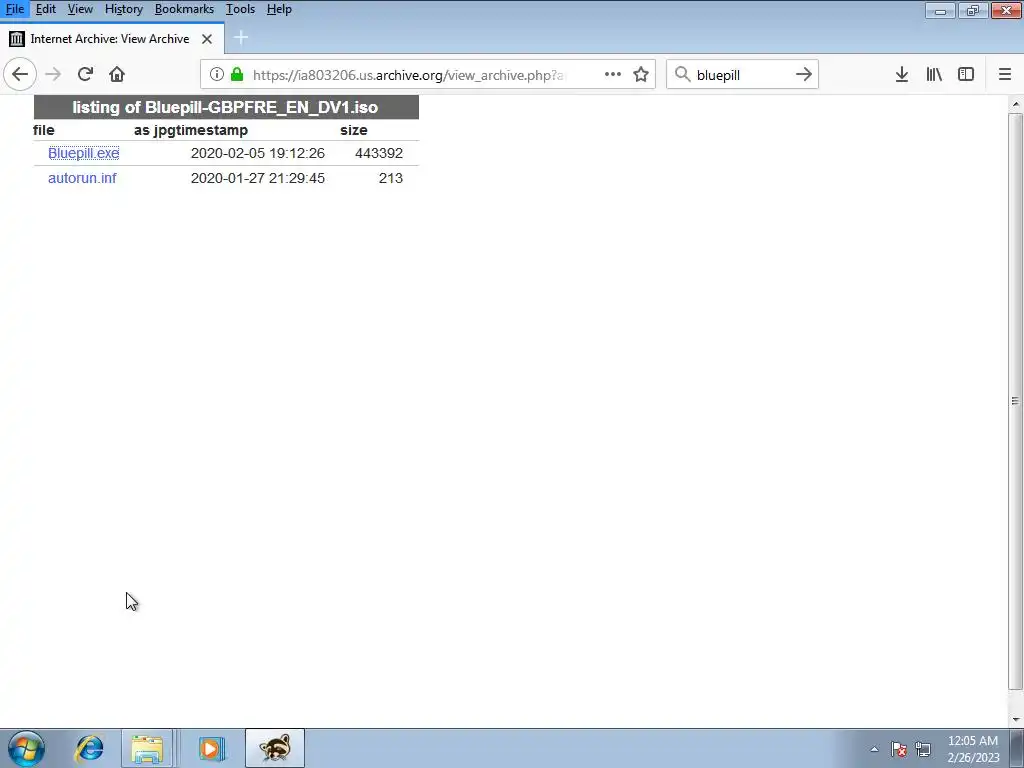Click the search box containing bluepill
Image resolution: width=1024 pixels, height=768 pixels.
[x=741, y=74]
